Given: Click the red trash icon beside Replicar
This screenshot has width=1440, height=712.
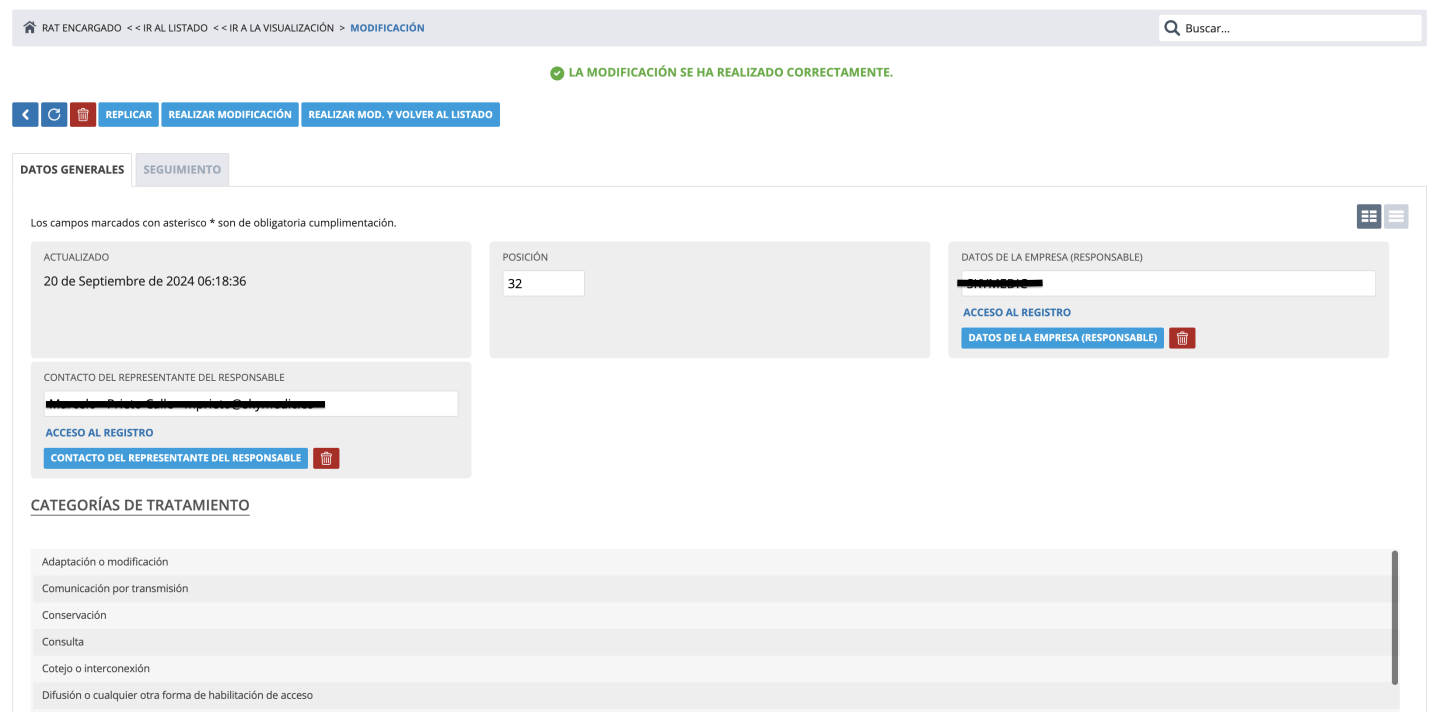Looking at the screenshot, I should (83, 115).
